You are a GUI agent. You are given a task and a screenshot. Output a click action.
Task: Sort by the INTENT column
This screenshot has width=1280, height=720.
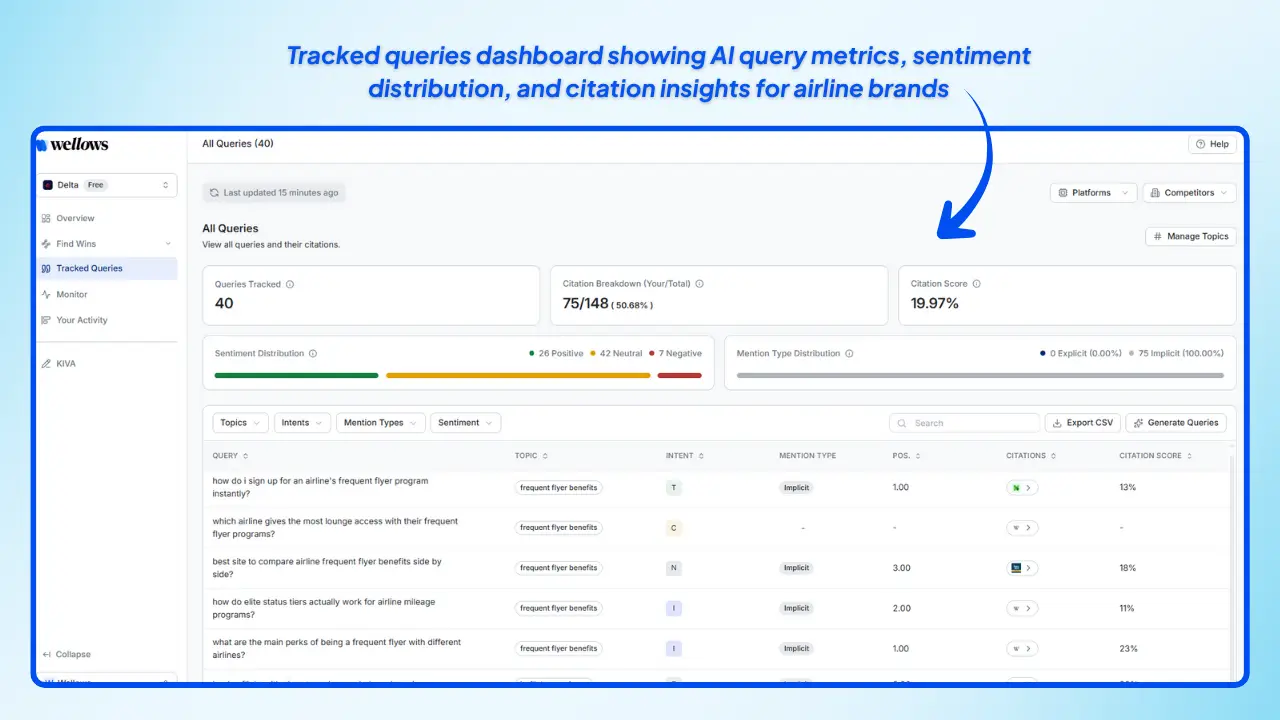click(x=685, y=456)
